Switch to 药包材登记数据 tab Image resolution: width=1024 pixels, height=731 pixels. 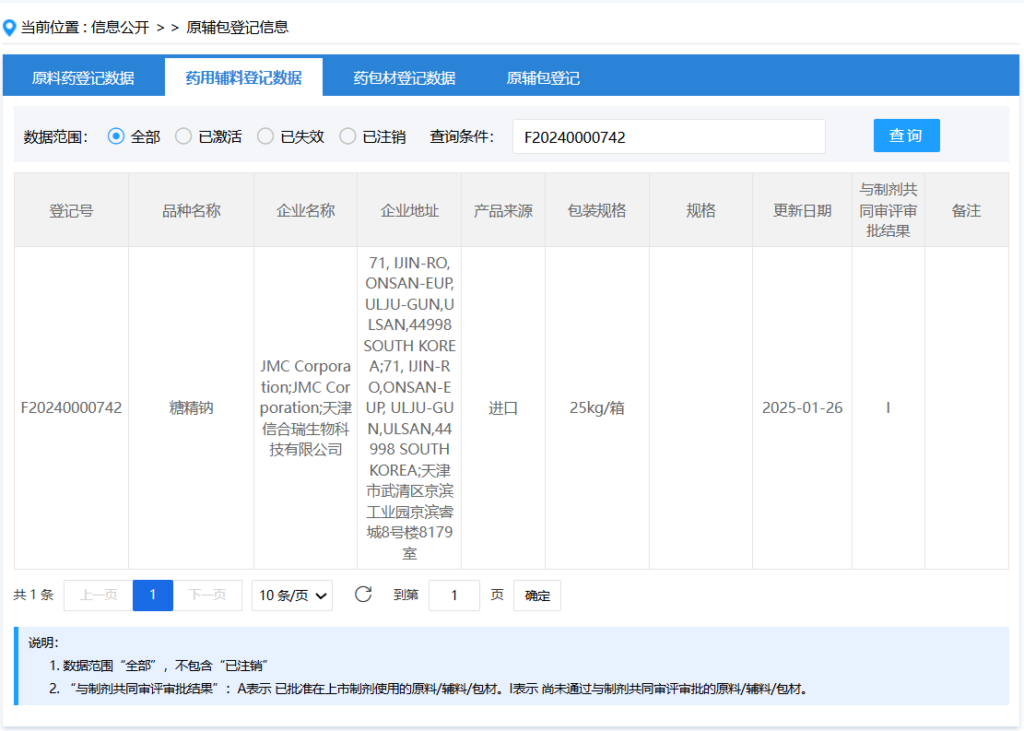[x=404, y=78]
